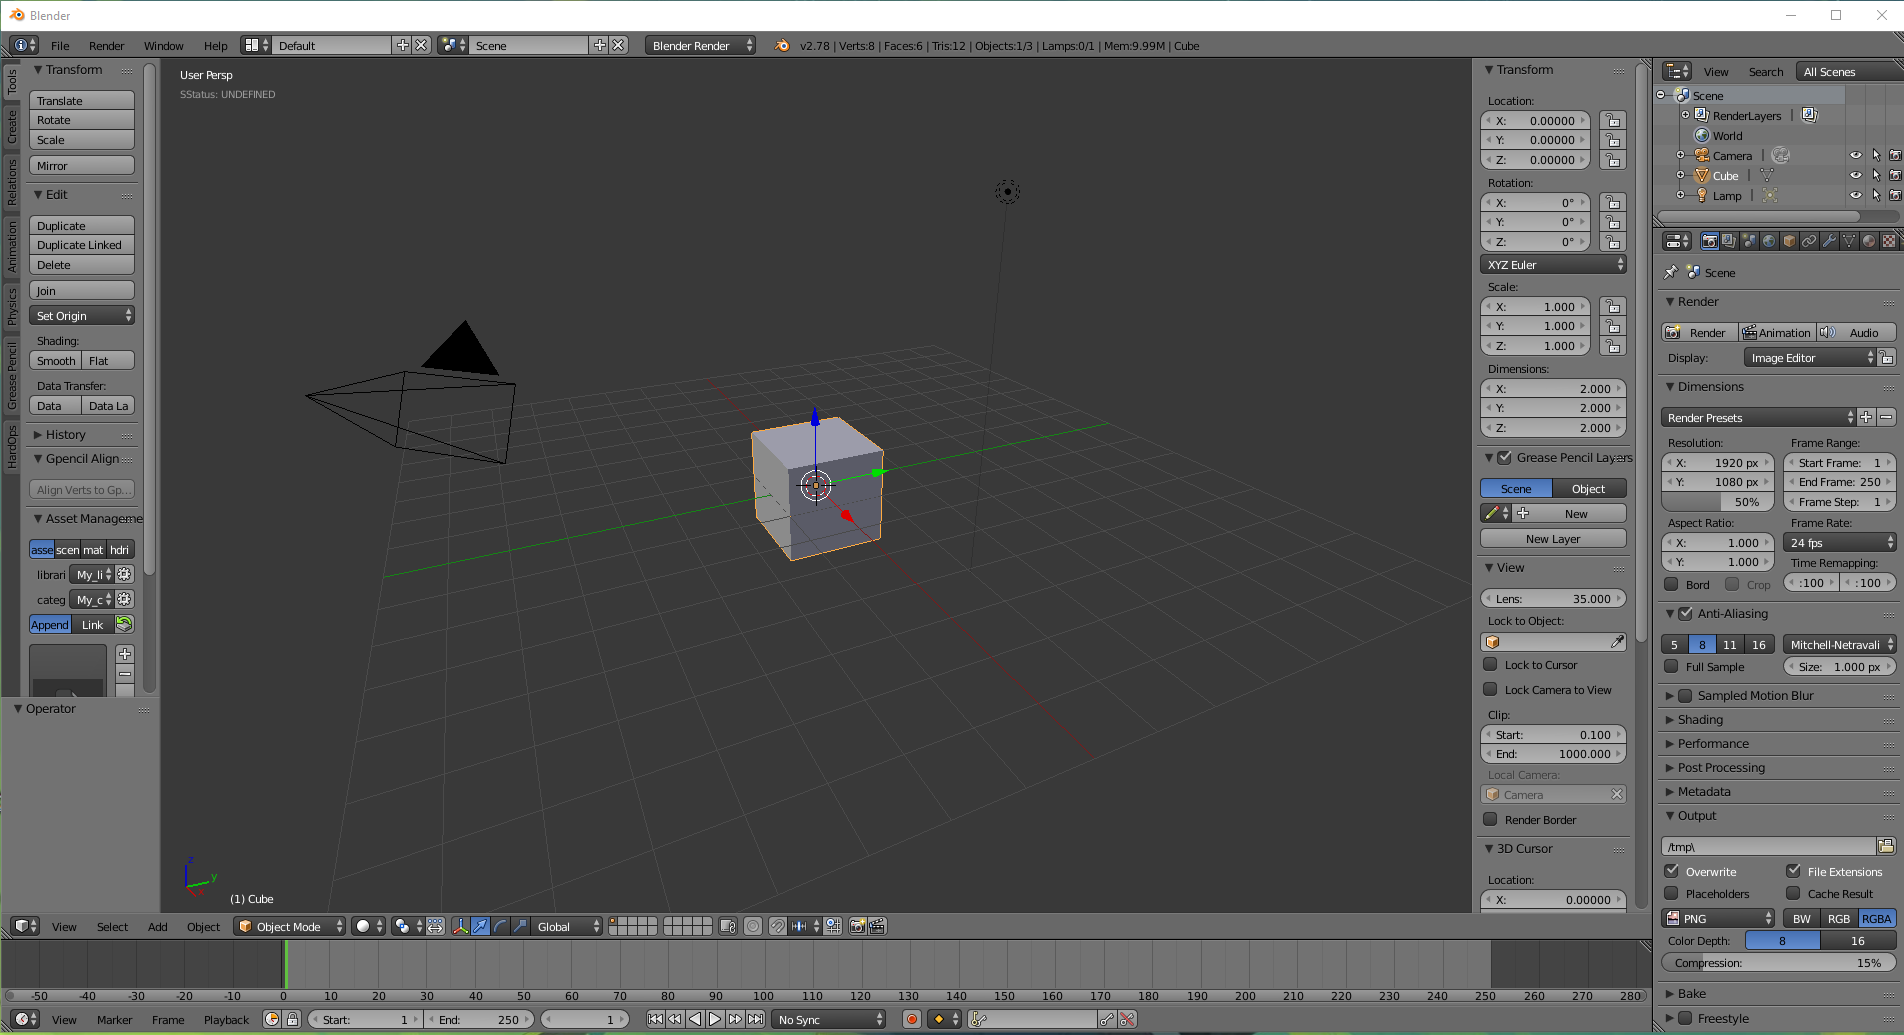Open the Render Layers properties tab
Image resolution: width=1904 pixels, height=1035 pixels.
pos(1729,241)
